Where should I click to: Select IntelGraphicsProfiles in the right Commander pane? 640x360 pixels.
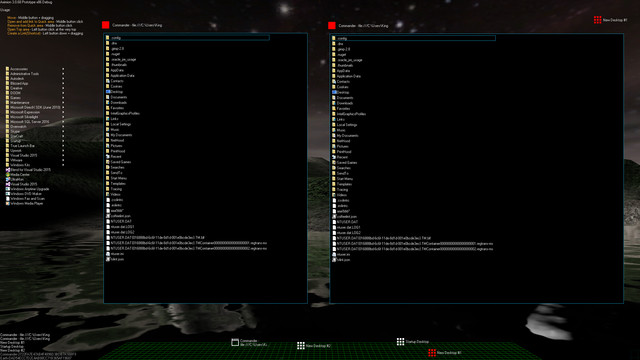pyautogui.click(x=351, y=114)
